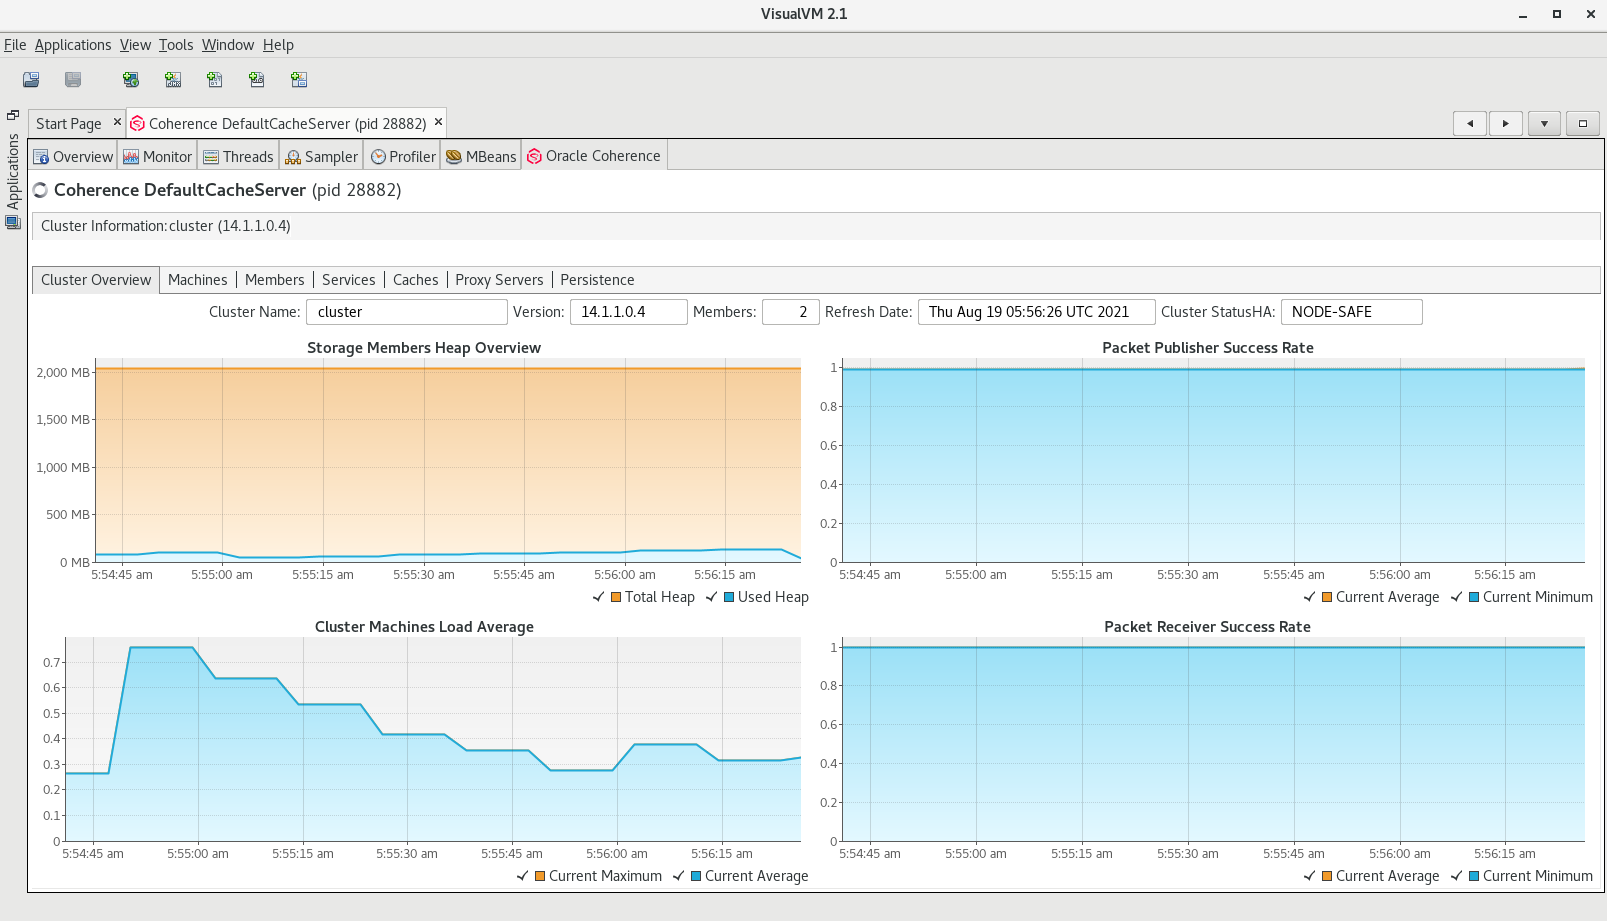Screen dimensions: 1607x921
Task: Switch to the Caches sub-tab
Action: tap(415, 280)
